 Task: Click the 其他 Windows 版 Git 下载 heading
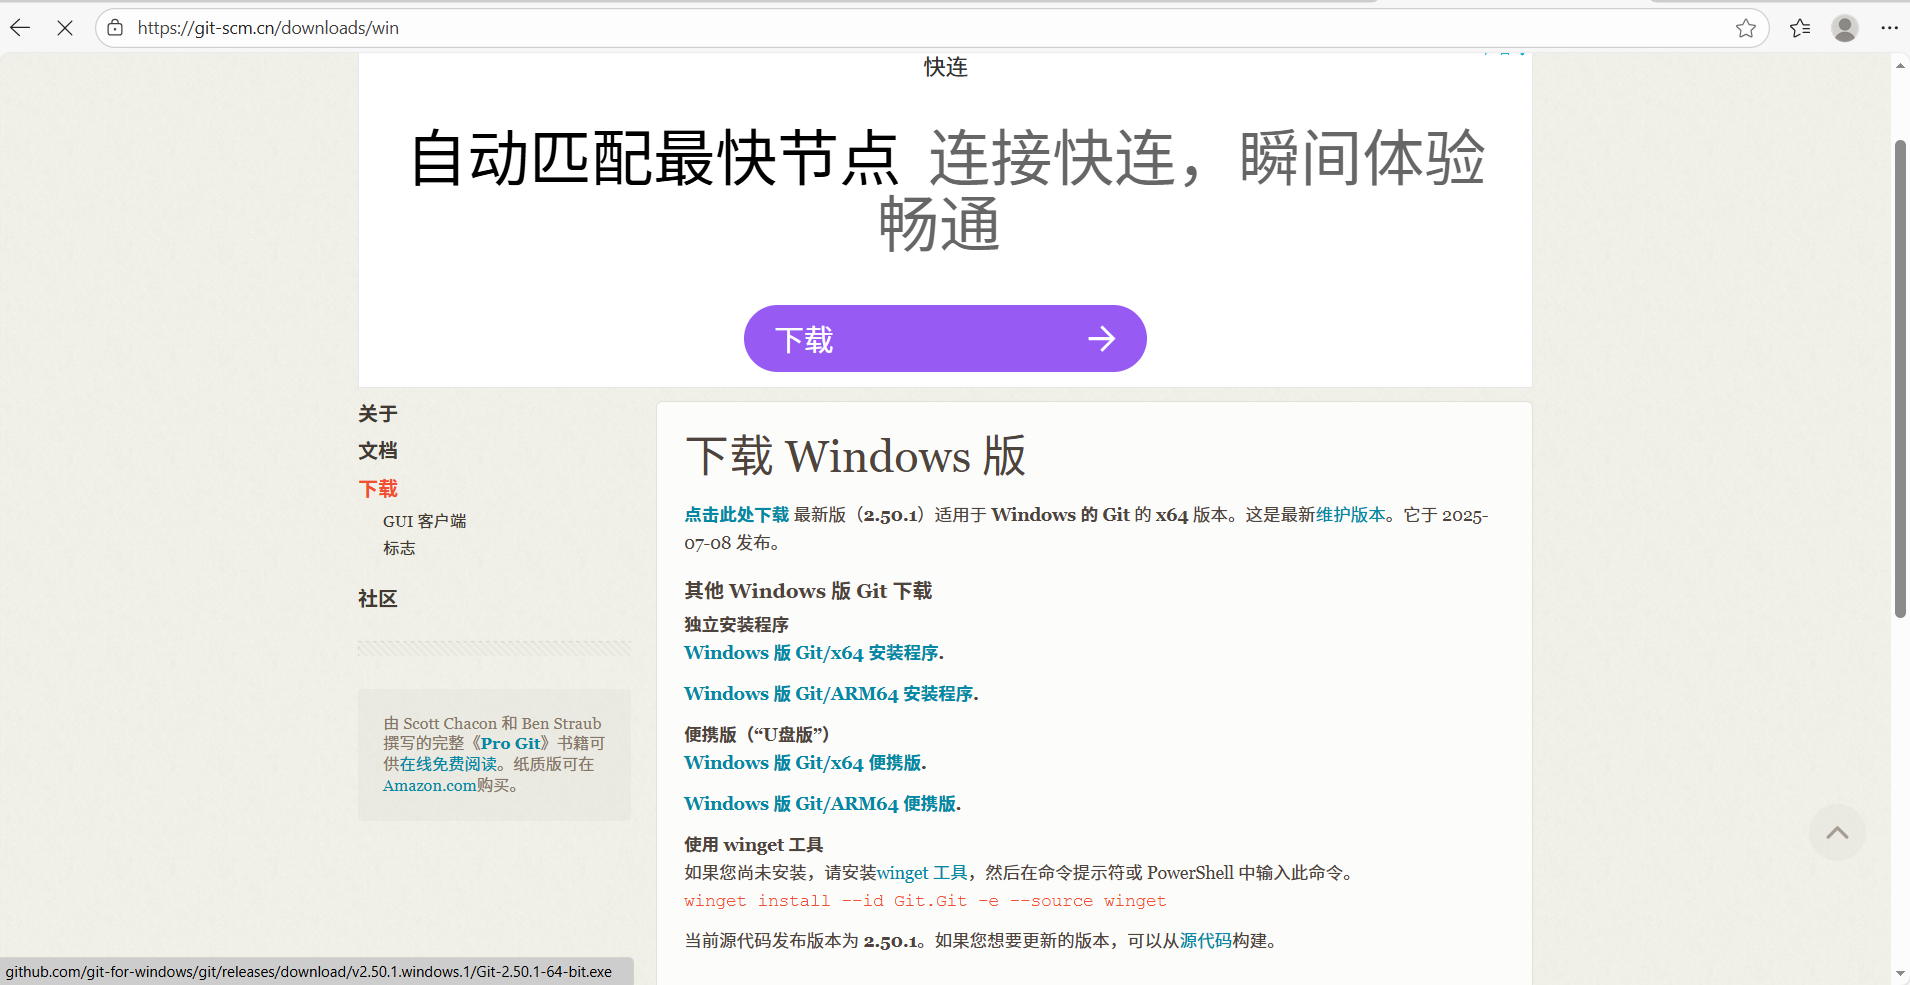click(808, 591)
